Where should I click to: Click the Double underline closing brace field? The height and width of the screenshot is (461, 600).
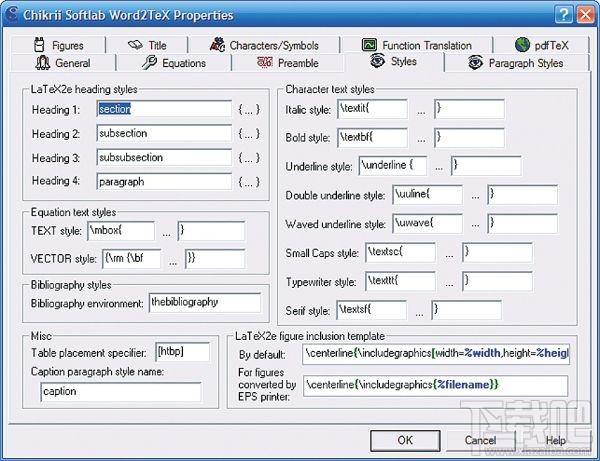click(x=522, y=195)
